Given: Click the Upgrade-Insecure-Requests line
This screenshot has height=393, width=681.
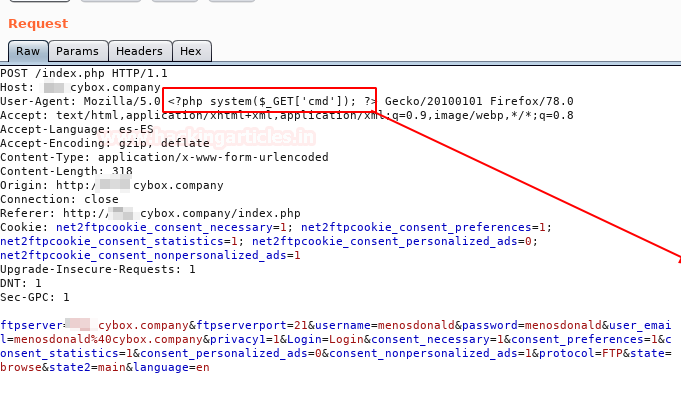Looking at the screenshot, I should point(98,270).
